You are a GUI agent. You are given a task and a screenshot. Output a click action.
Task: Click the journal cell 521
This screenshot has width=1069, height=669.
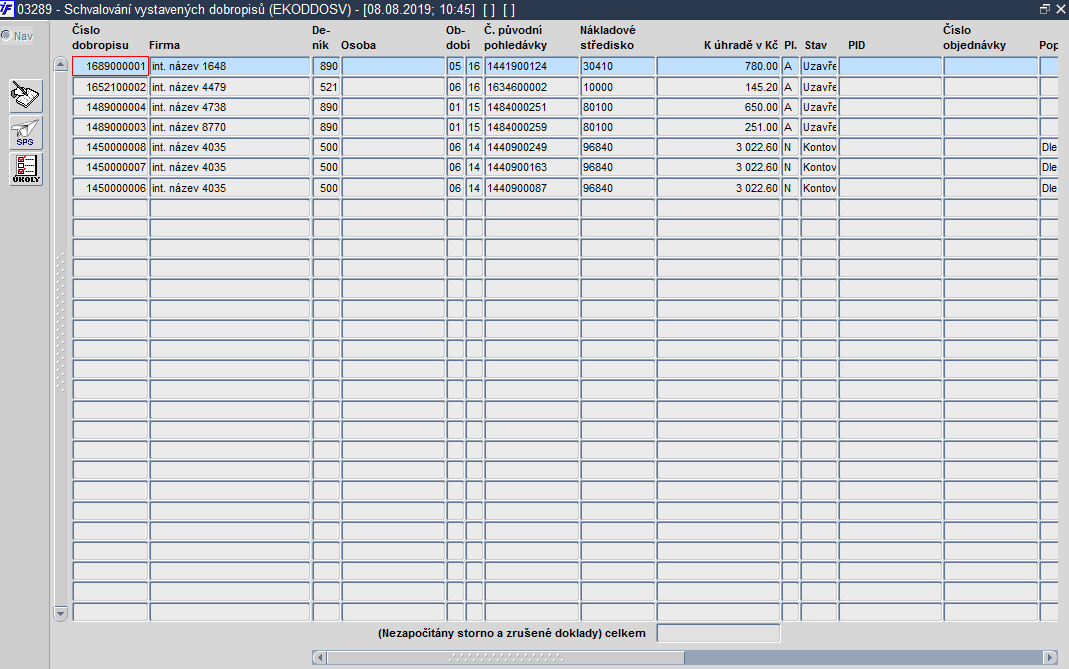(327, 87)
